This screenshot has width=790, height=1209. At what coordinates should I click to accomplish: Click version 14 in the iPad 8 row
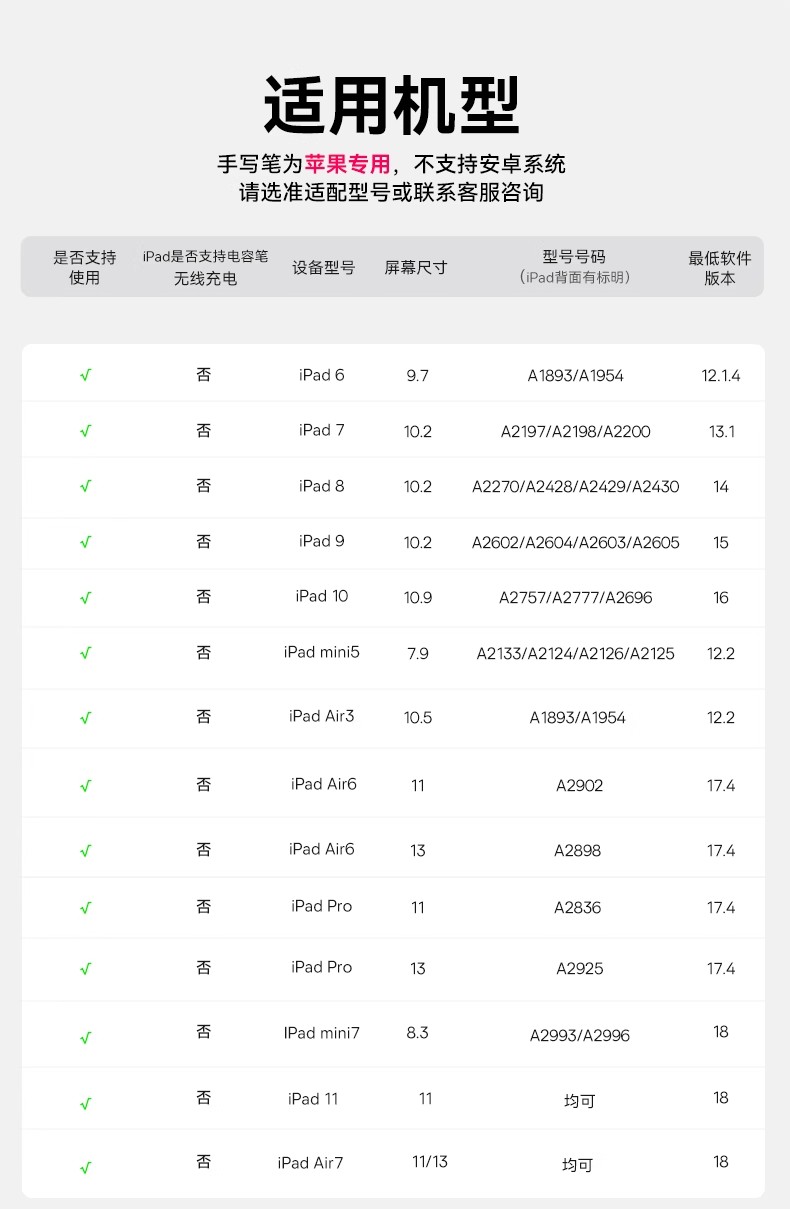pos(721,487)
